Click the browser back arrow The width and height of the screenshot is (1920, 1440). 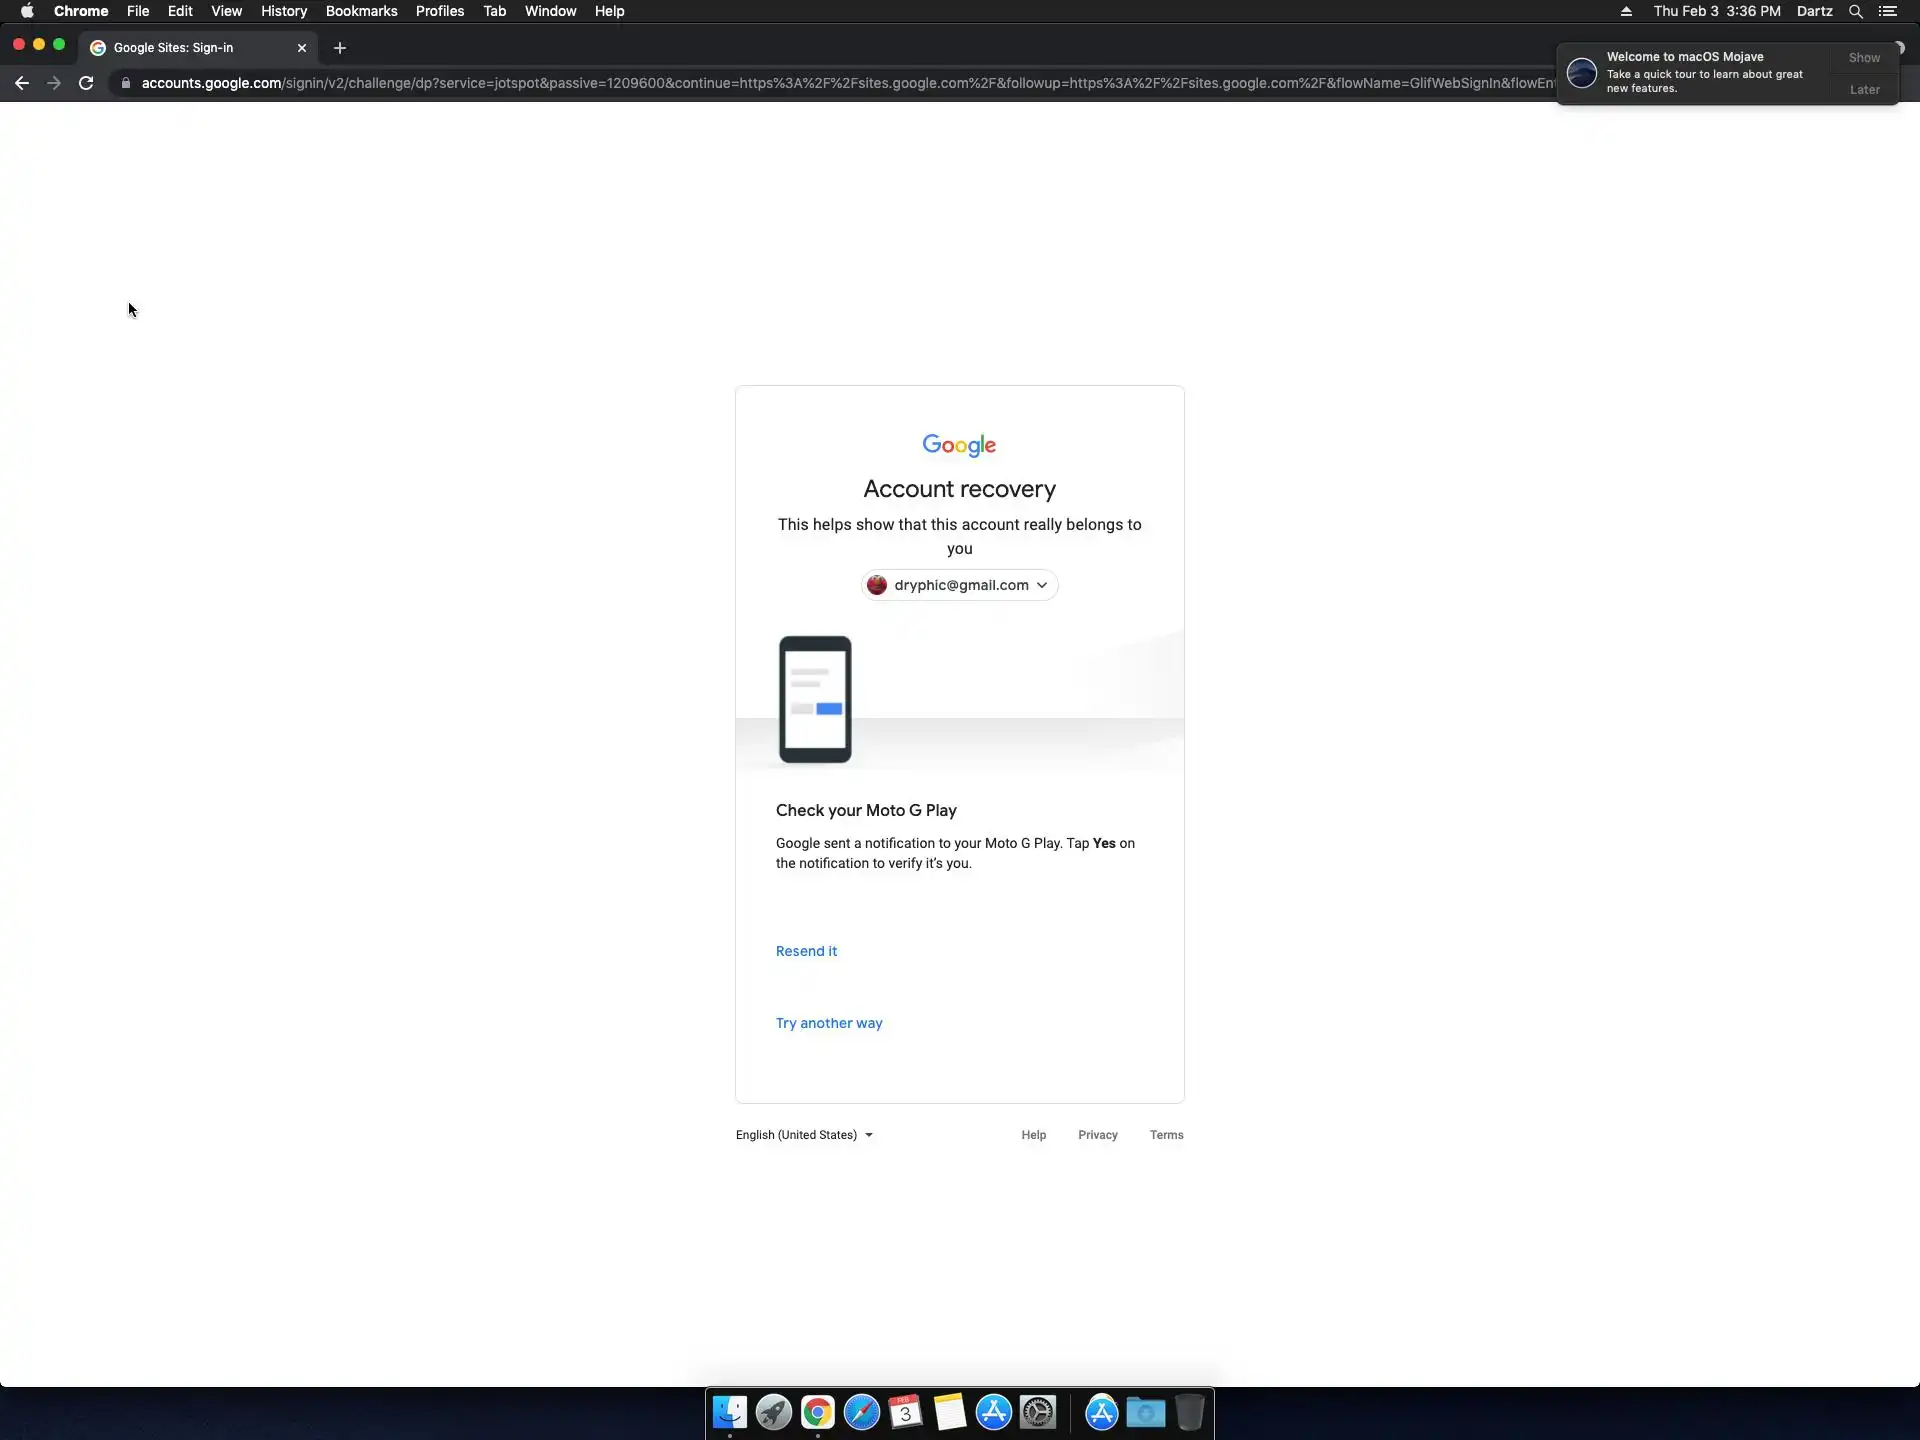22,83
